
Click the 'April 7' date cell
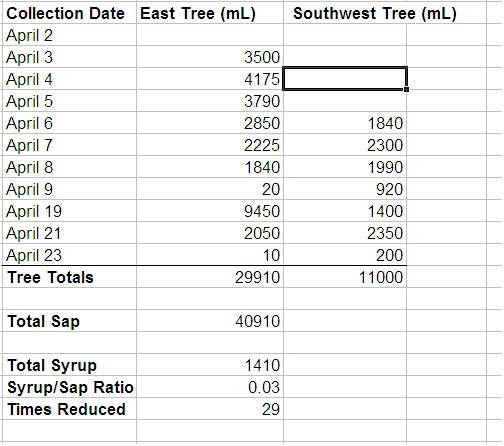point(69,145)
